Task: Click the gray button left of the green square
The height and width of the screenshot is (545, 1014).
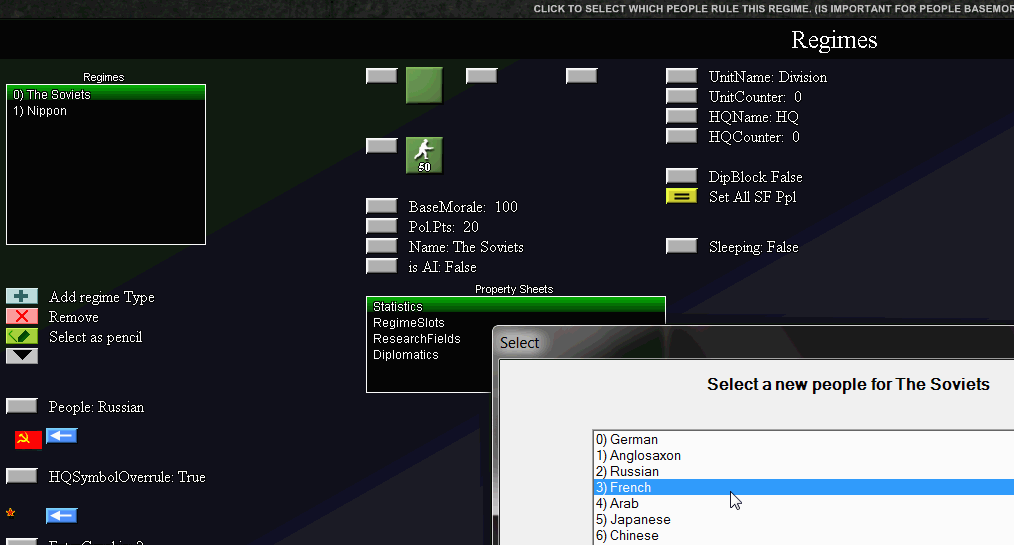Action: pyautogui.click(x=382, y=76)
